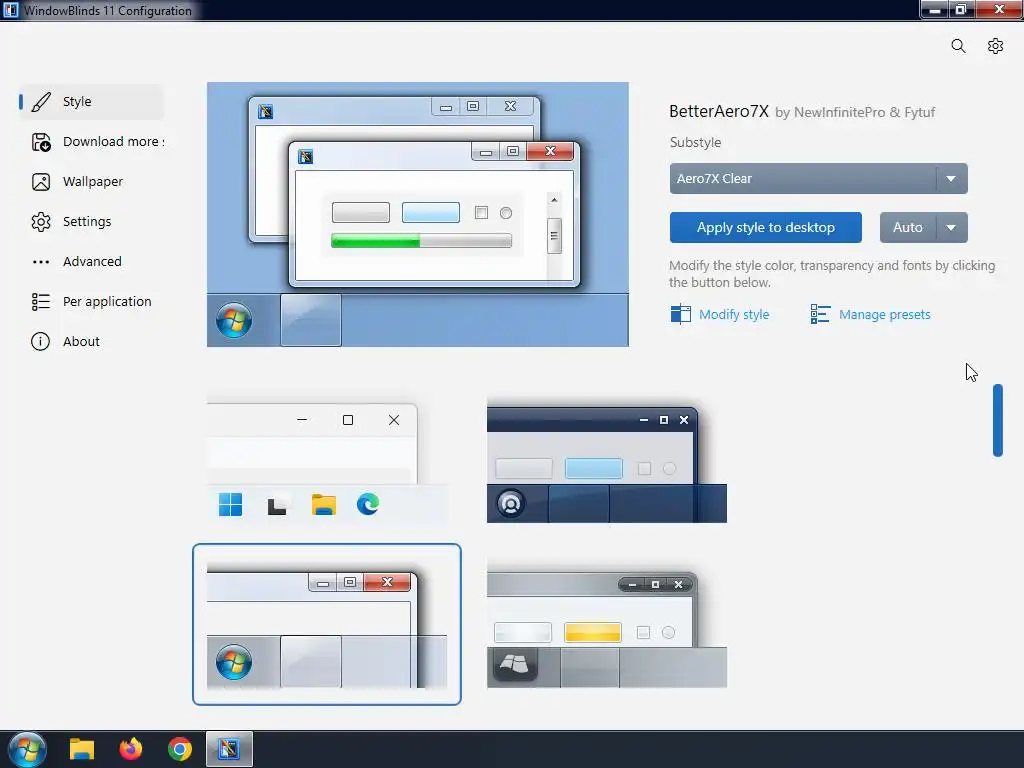The image size is (1024, 768).
Task: Open the gear settings icon at top right
Action: 995,46
